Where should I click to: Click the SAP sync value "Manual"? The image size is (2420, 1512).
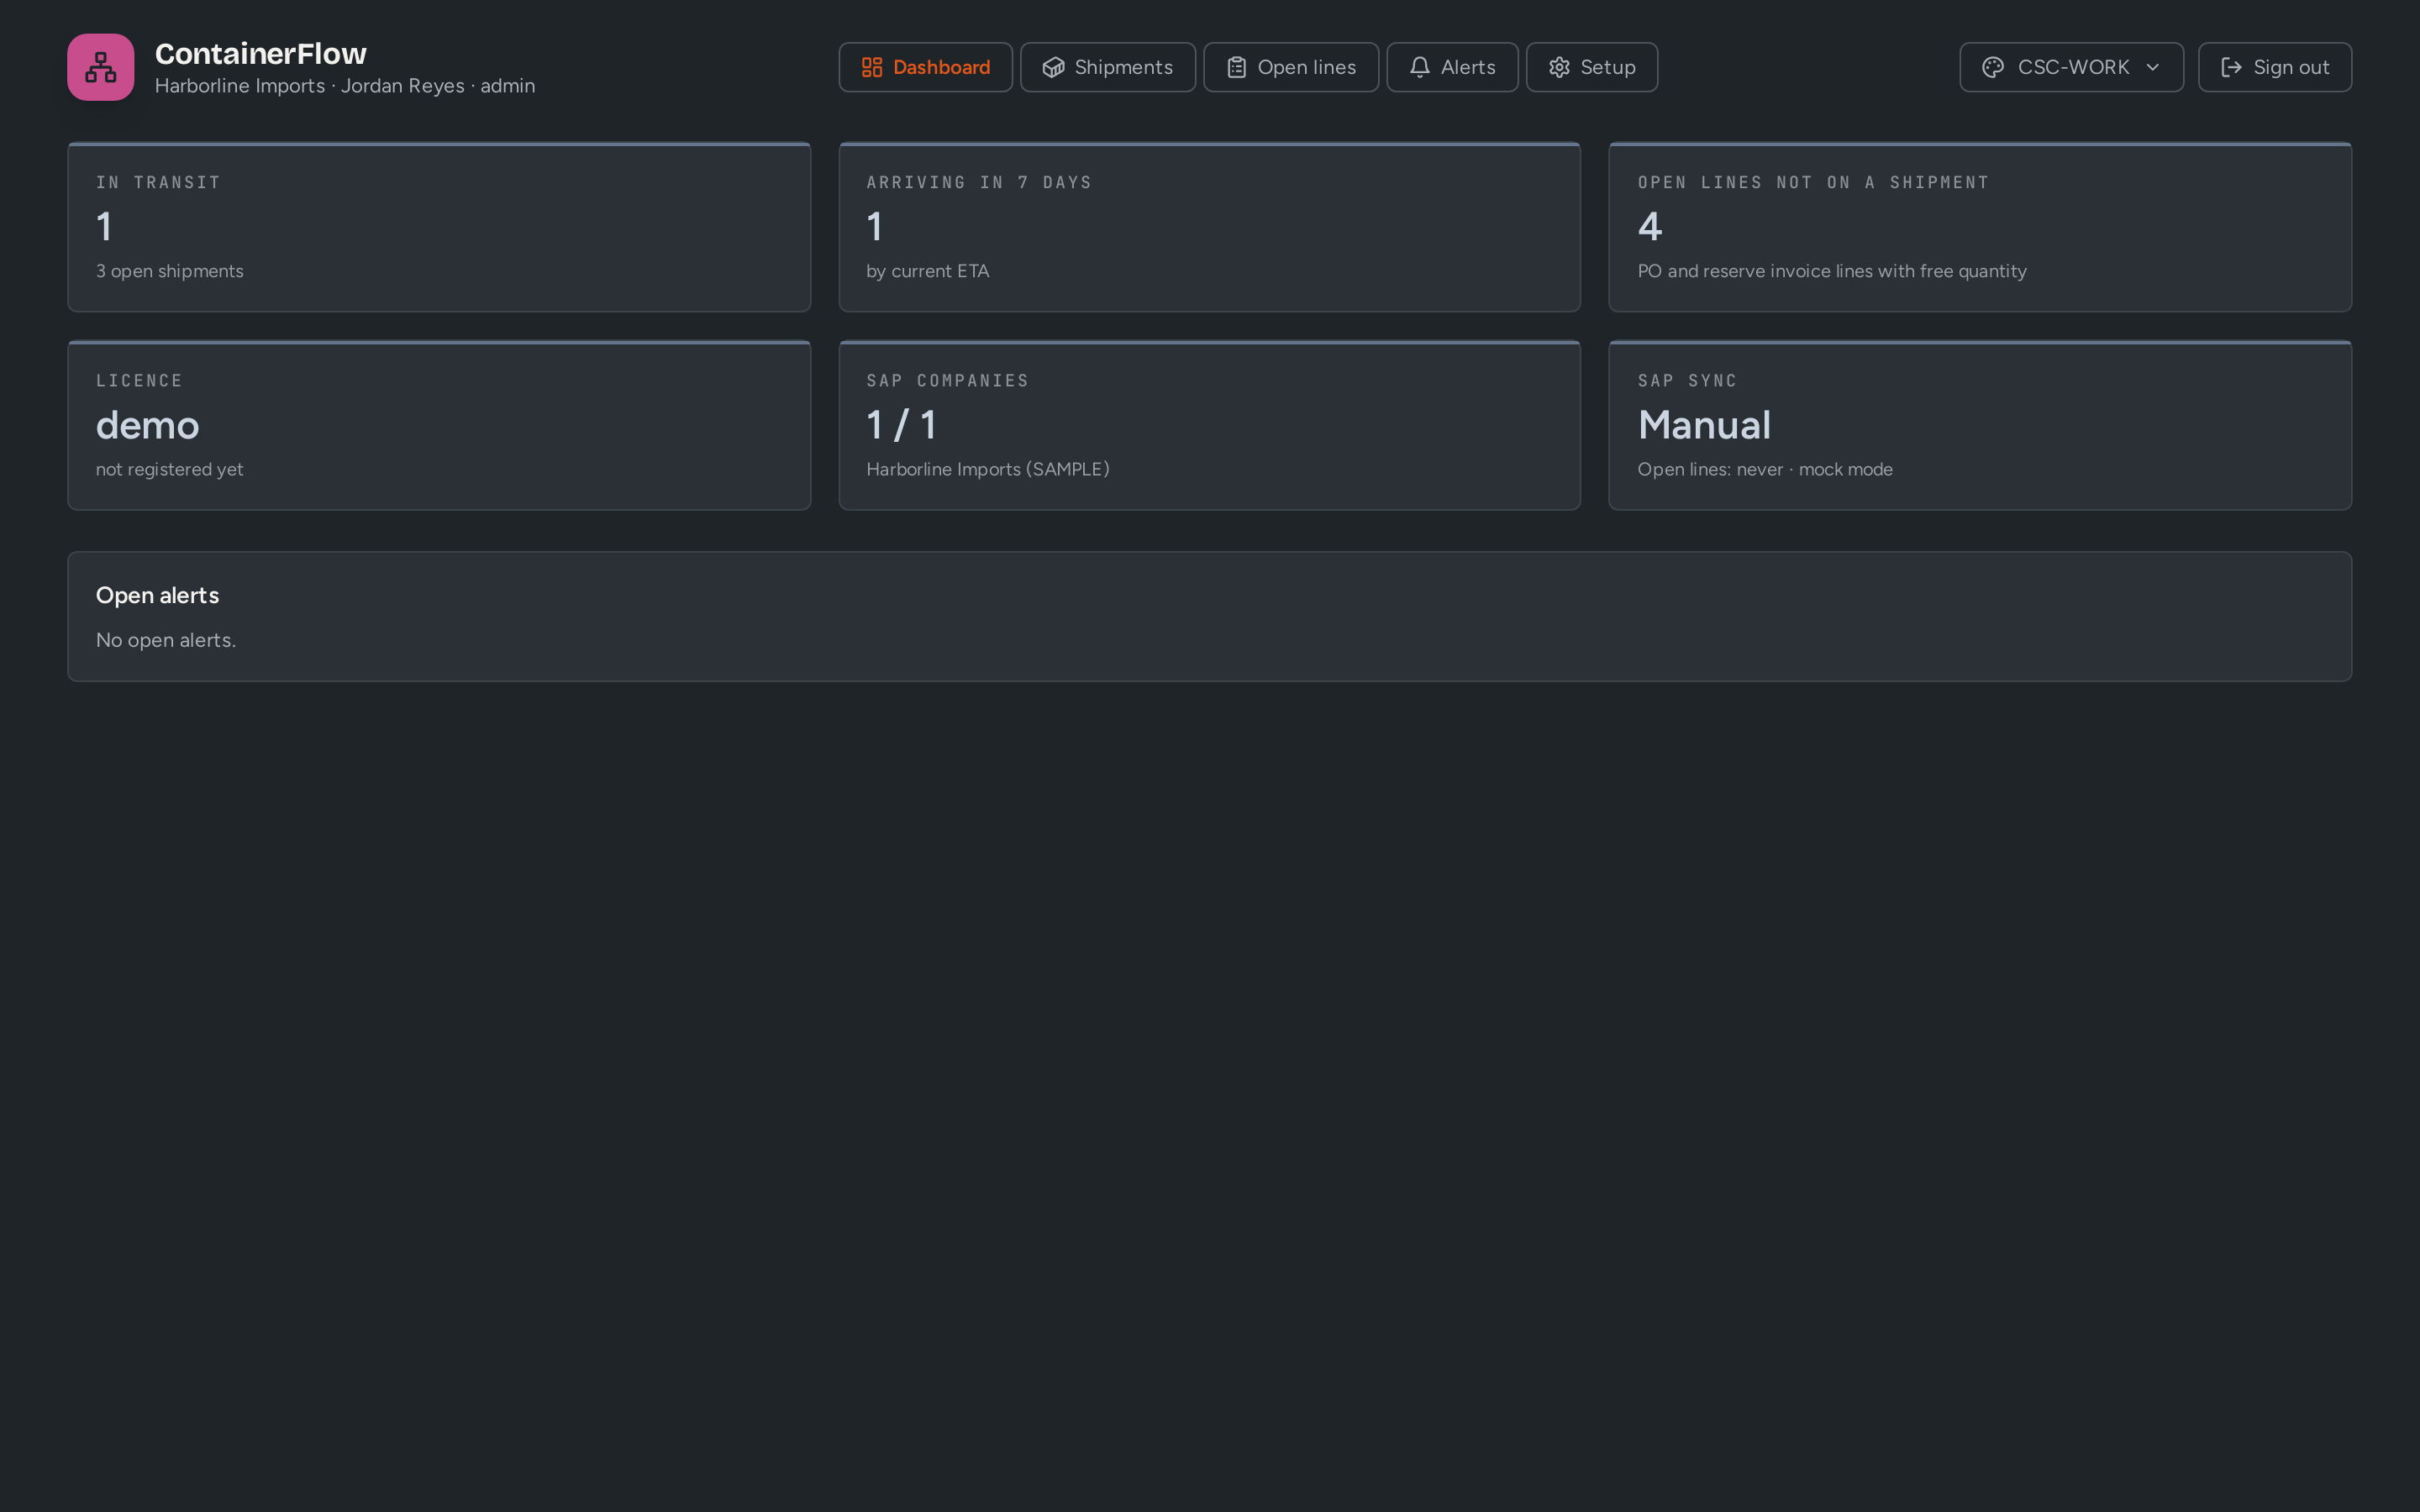point(1704,425)
